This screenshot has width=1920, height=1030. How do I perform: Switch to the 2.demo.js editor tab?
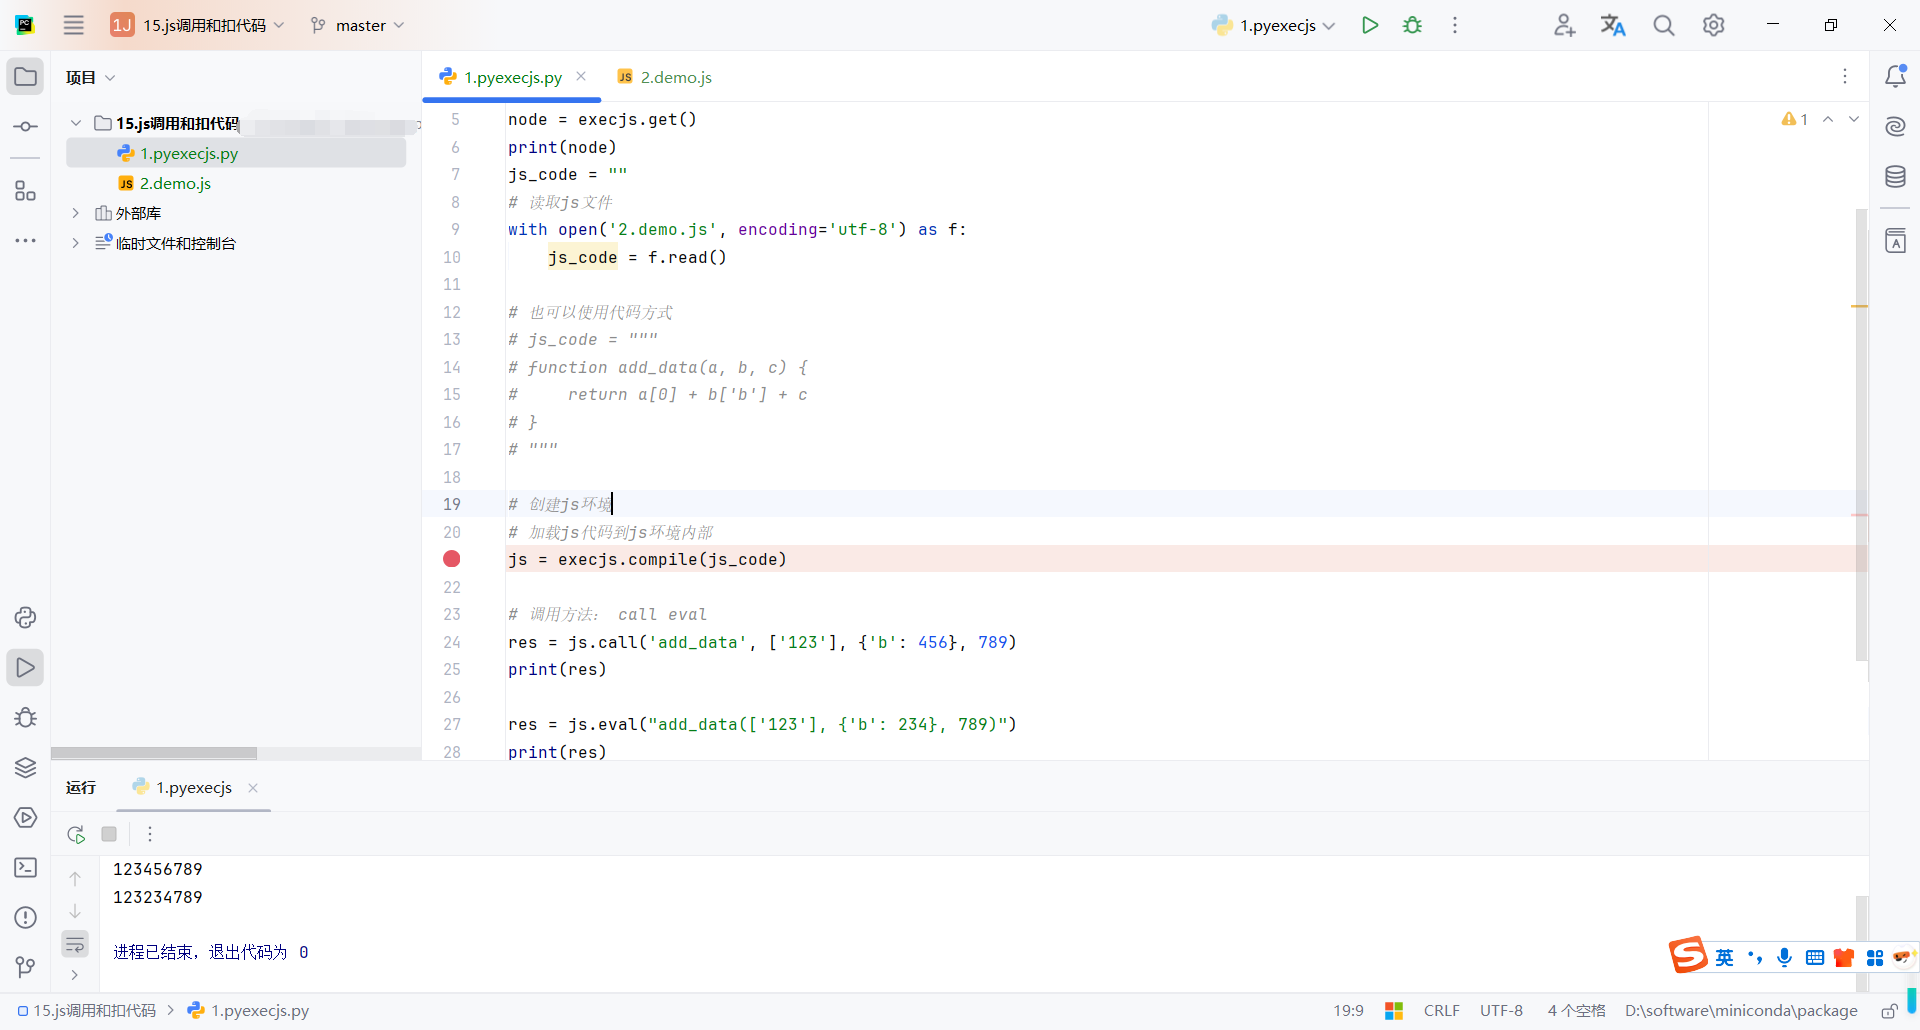(665, 77)
